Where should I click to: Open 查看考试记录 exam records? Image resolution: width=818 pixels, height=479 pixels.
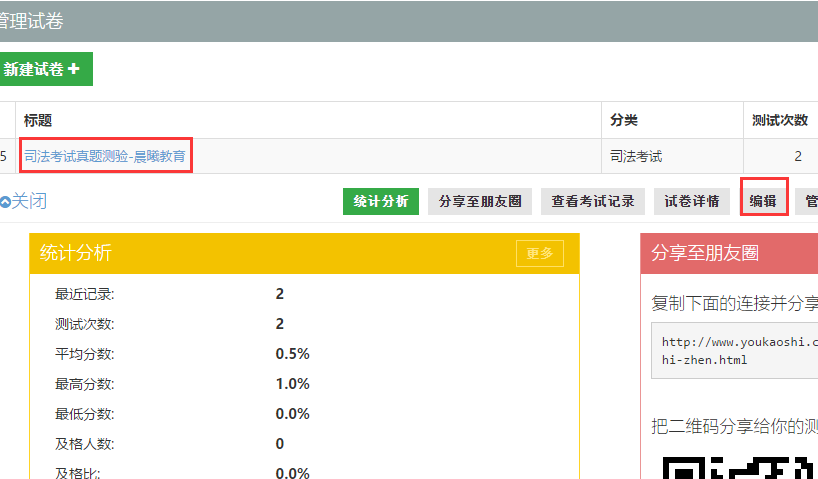[593, 201]
